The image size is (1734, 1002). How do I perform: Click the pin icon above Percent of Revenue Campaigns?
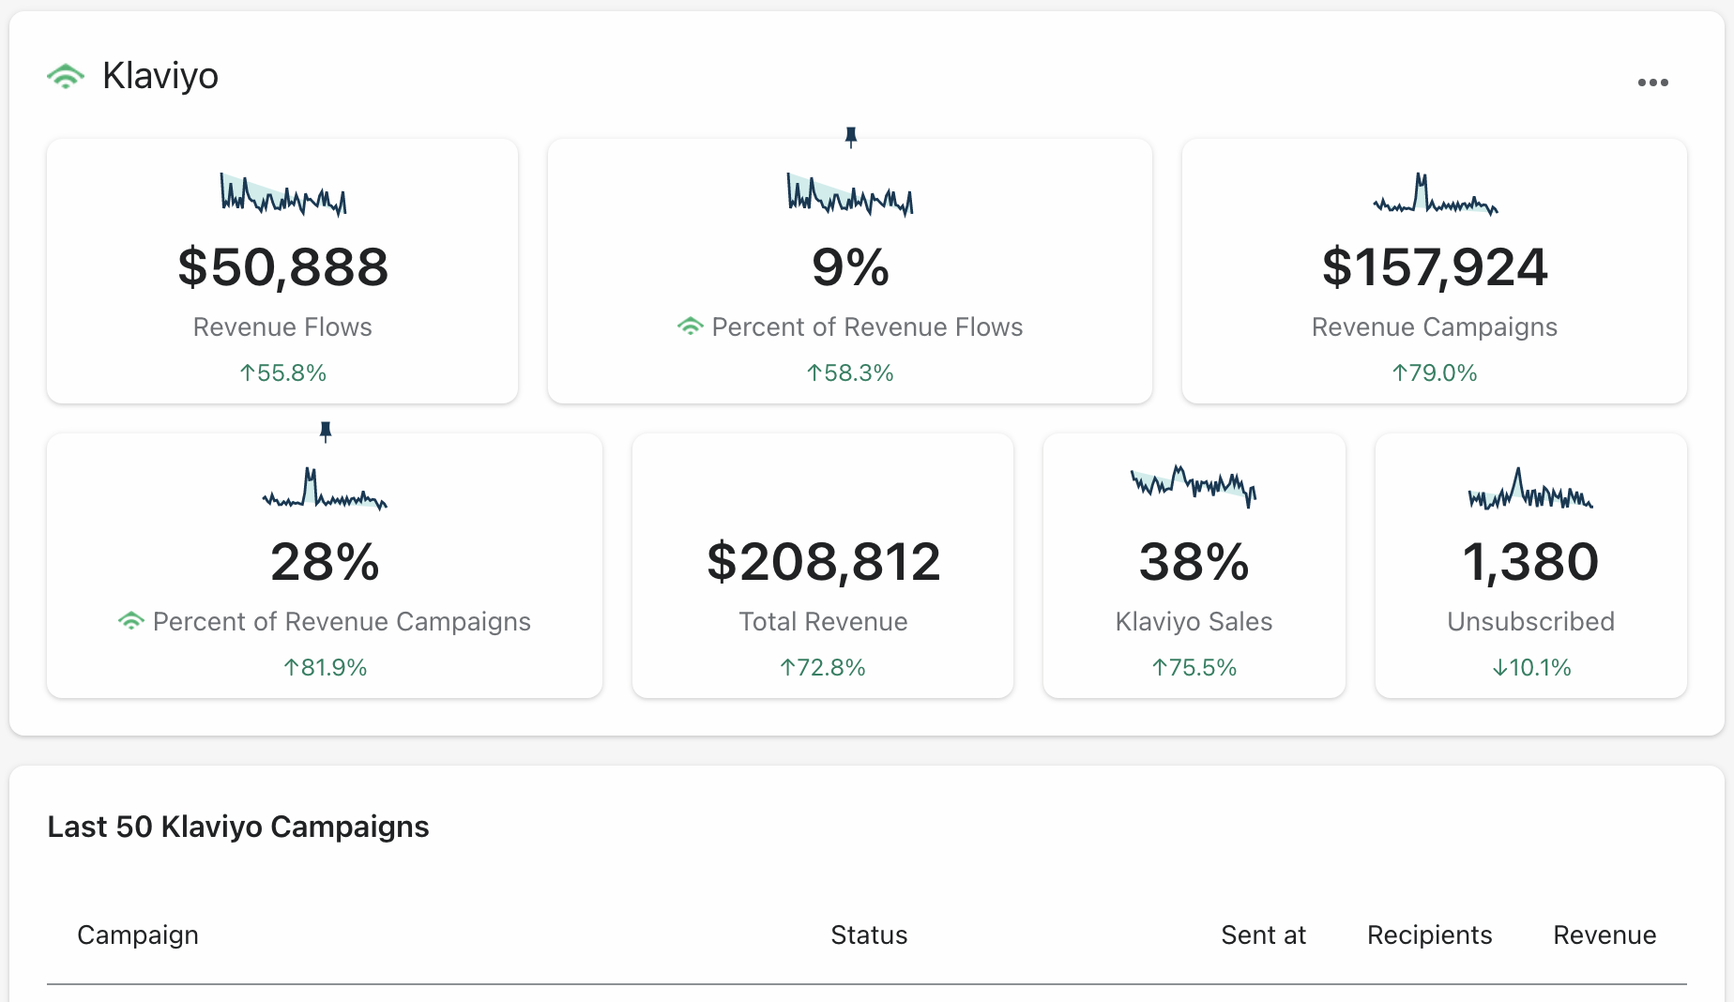coord(325,431)
